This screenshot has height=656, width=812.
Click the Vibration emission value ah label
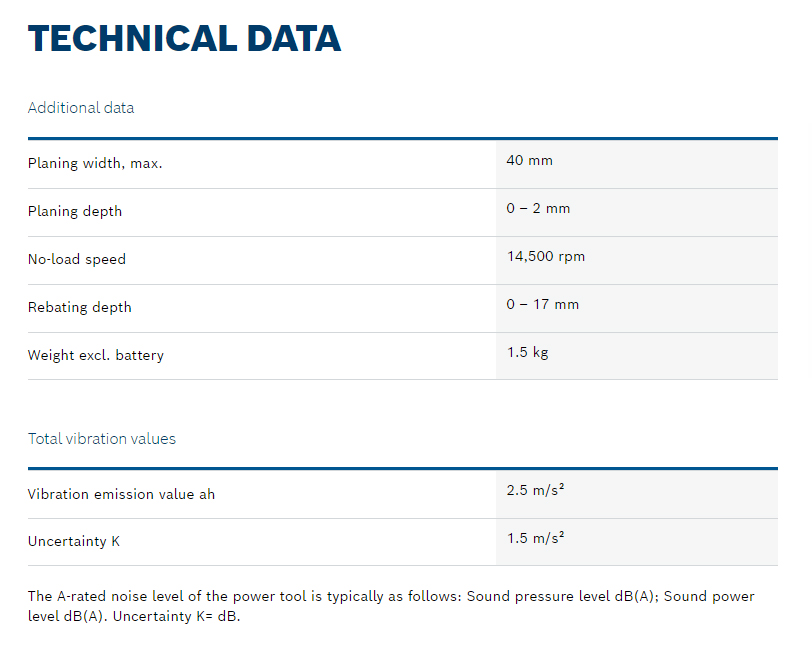(121, 494)
